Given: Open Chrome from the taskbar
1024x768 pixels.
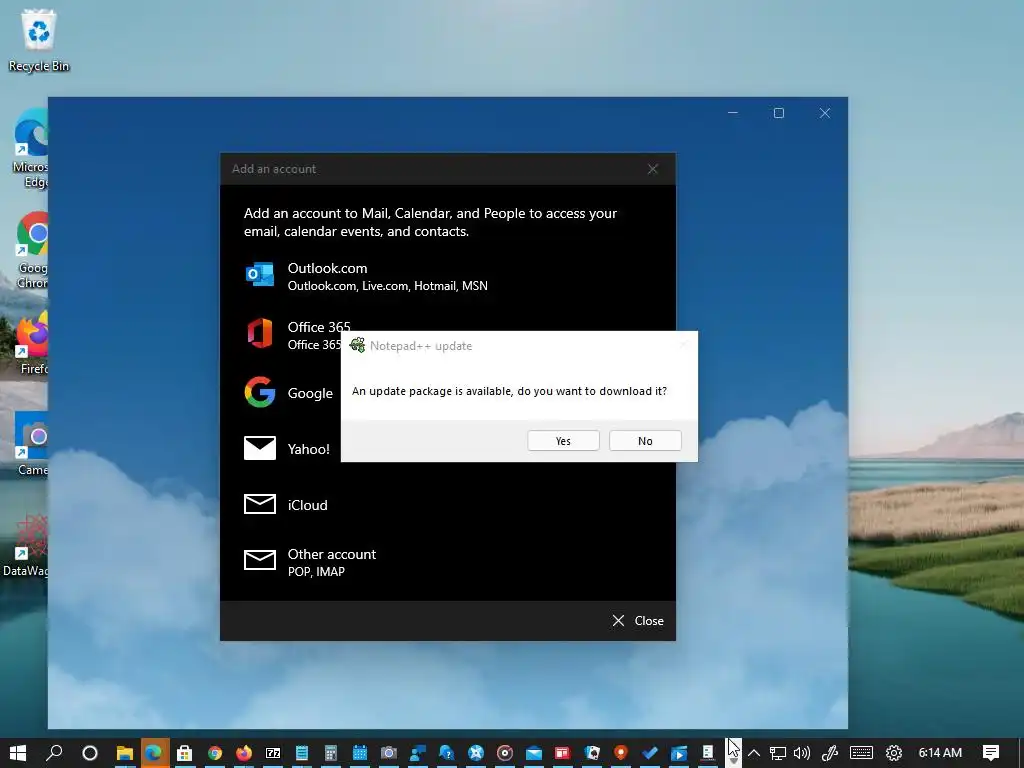Looking at the screenshot, I should click(214, 753).
